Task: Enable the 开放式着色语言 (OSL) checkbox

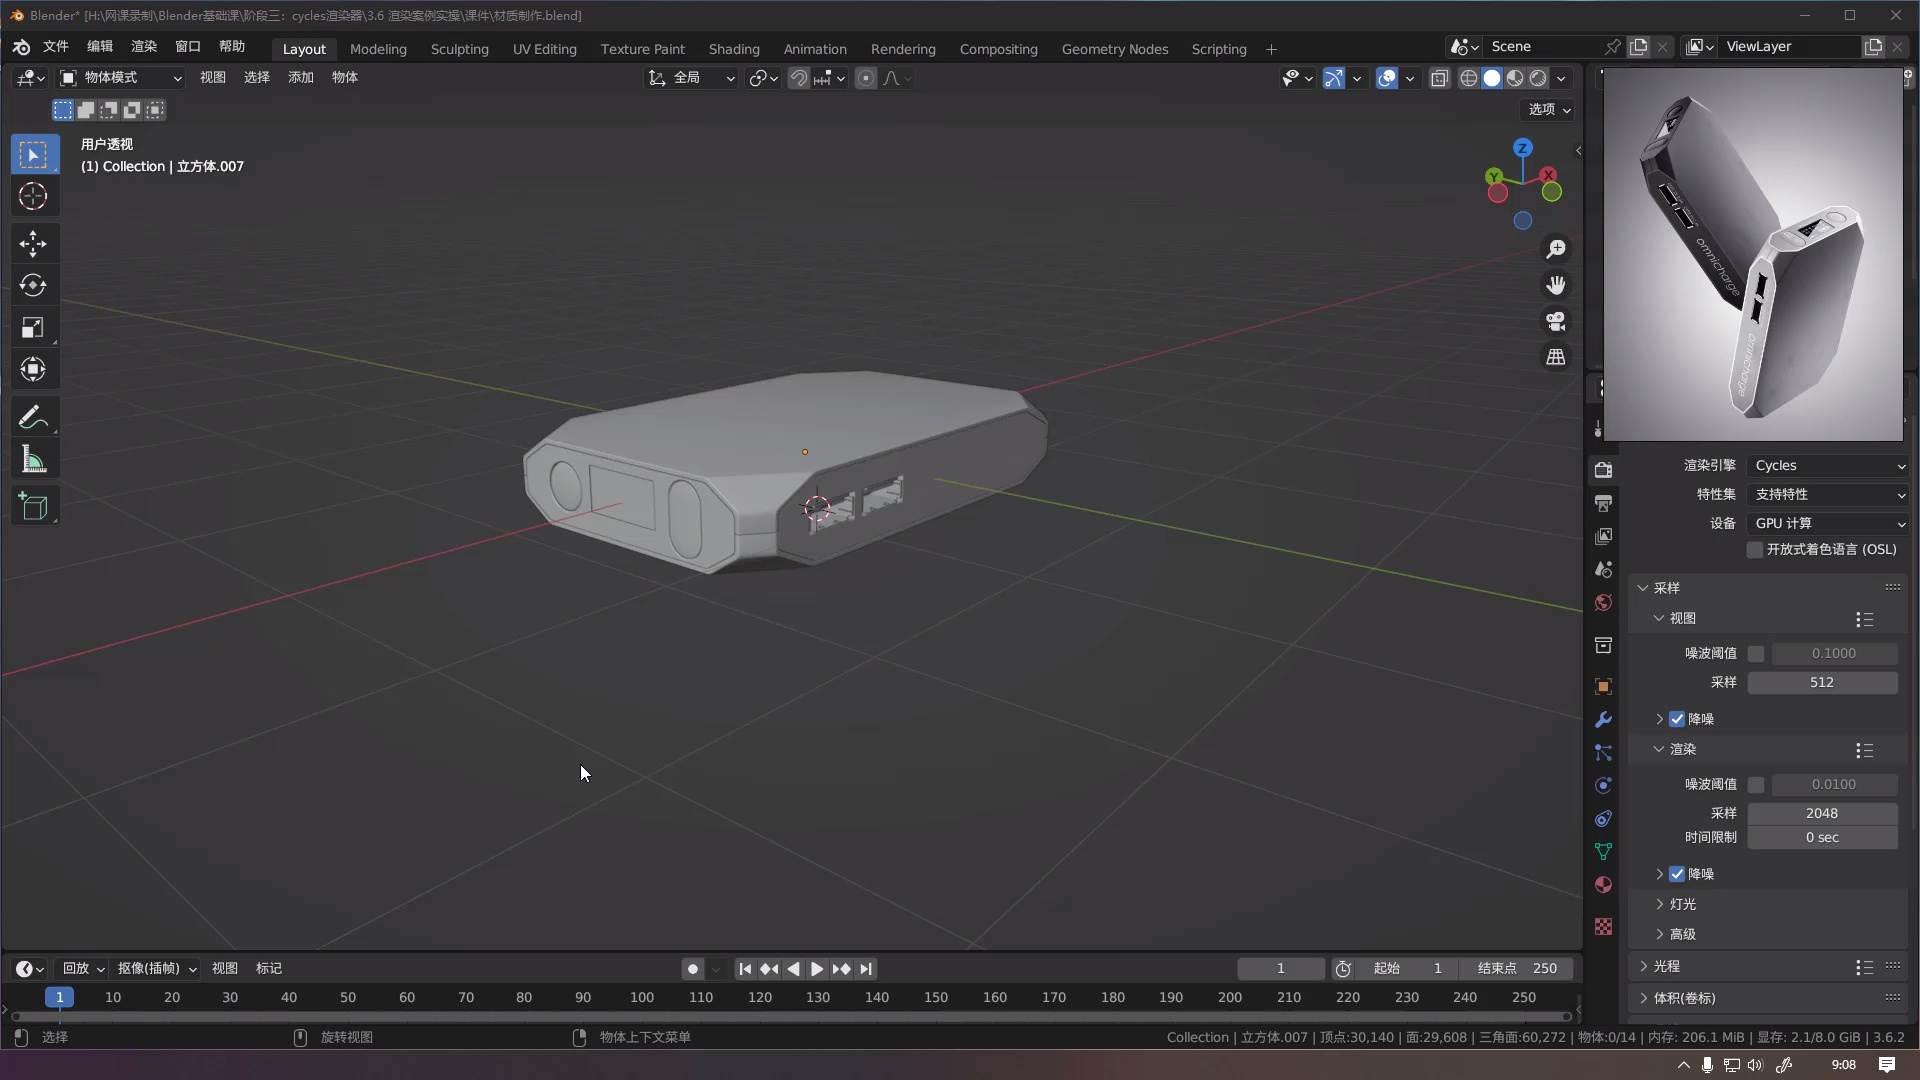Action: pos(1756,550)
